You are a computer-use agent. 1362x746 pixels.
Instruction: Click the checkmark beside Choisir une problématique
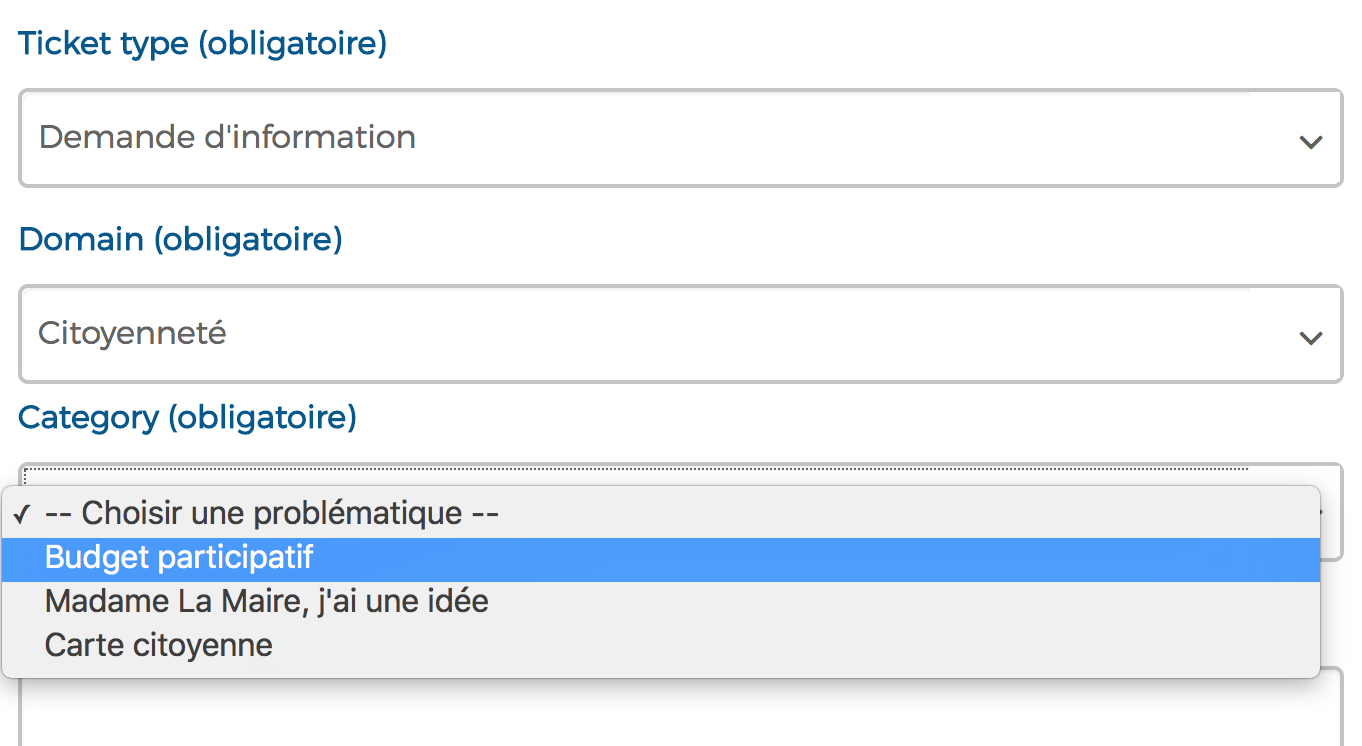point(21,515)
